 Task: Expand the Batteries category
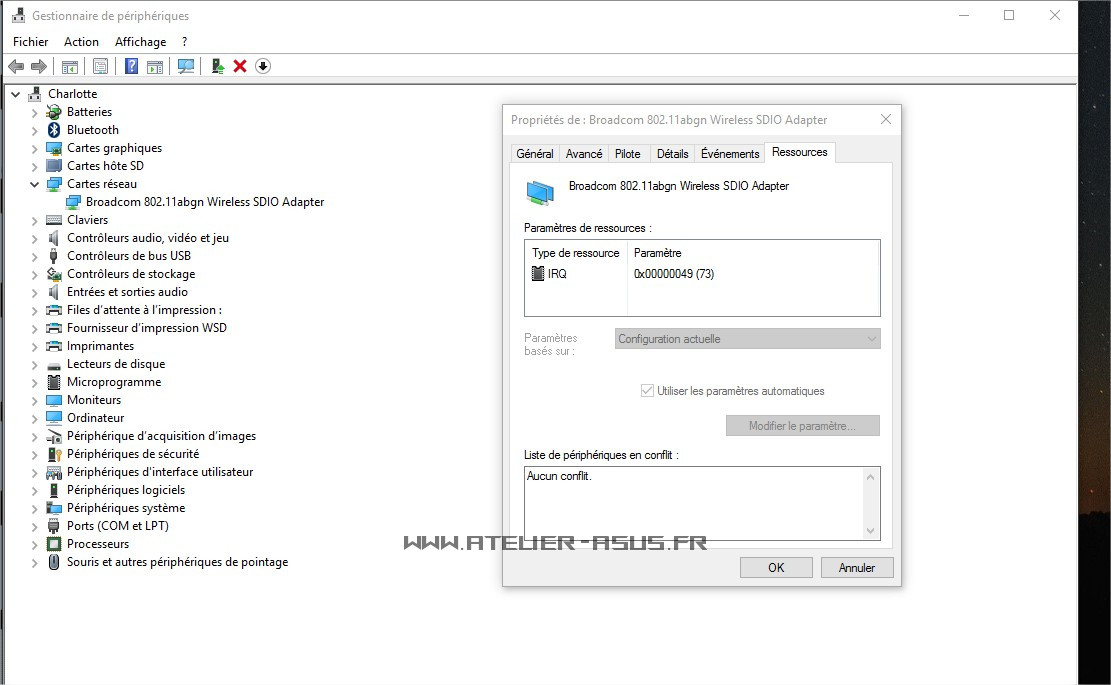click(x=34, y=112)
